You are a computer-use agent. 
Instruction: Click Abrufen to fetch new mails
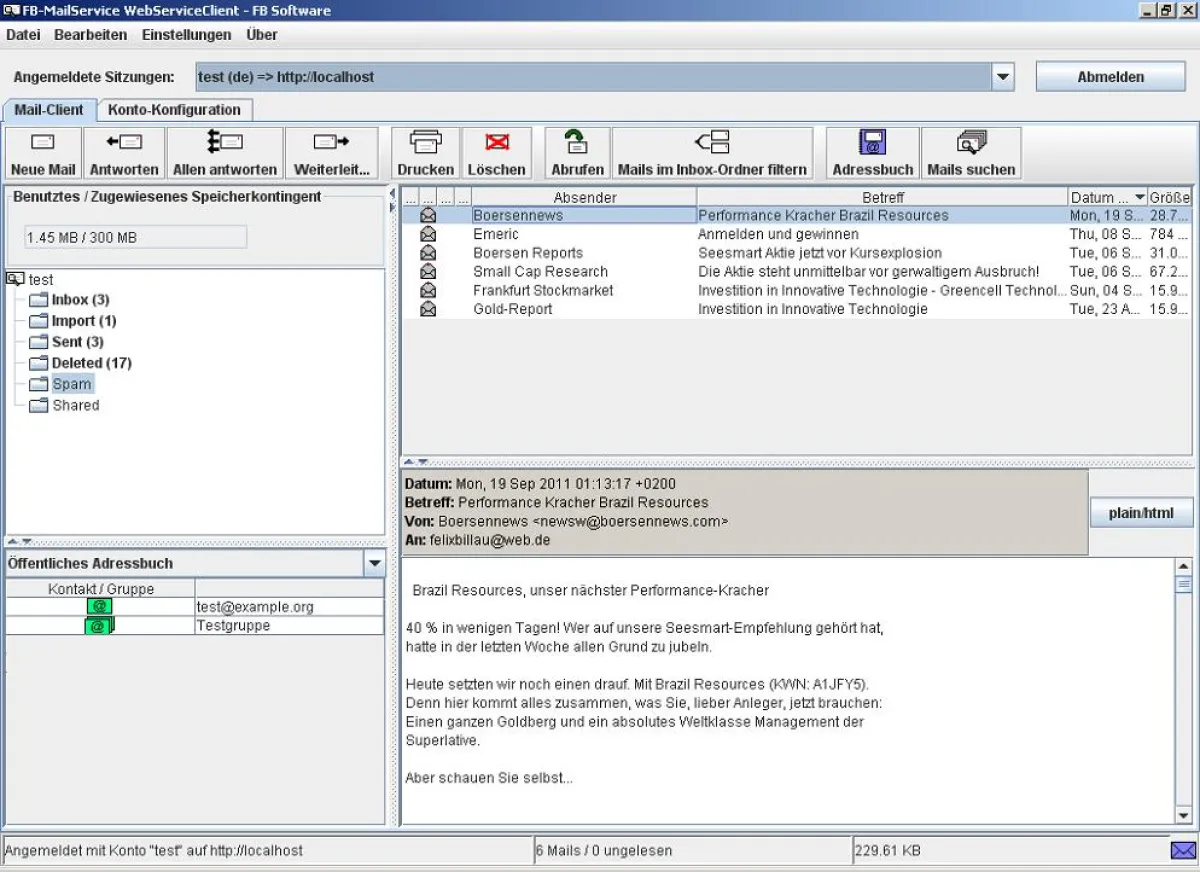[576, 152]
